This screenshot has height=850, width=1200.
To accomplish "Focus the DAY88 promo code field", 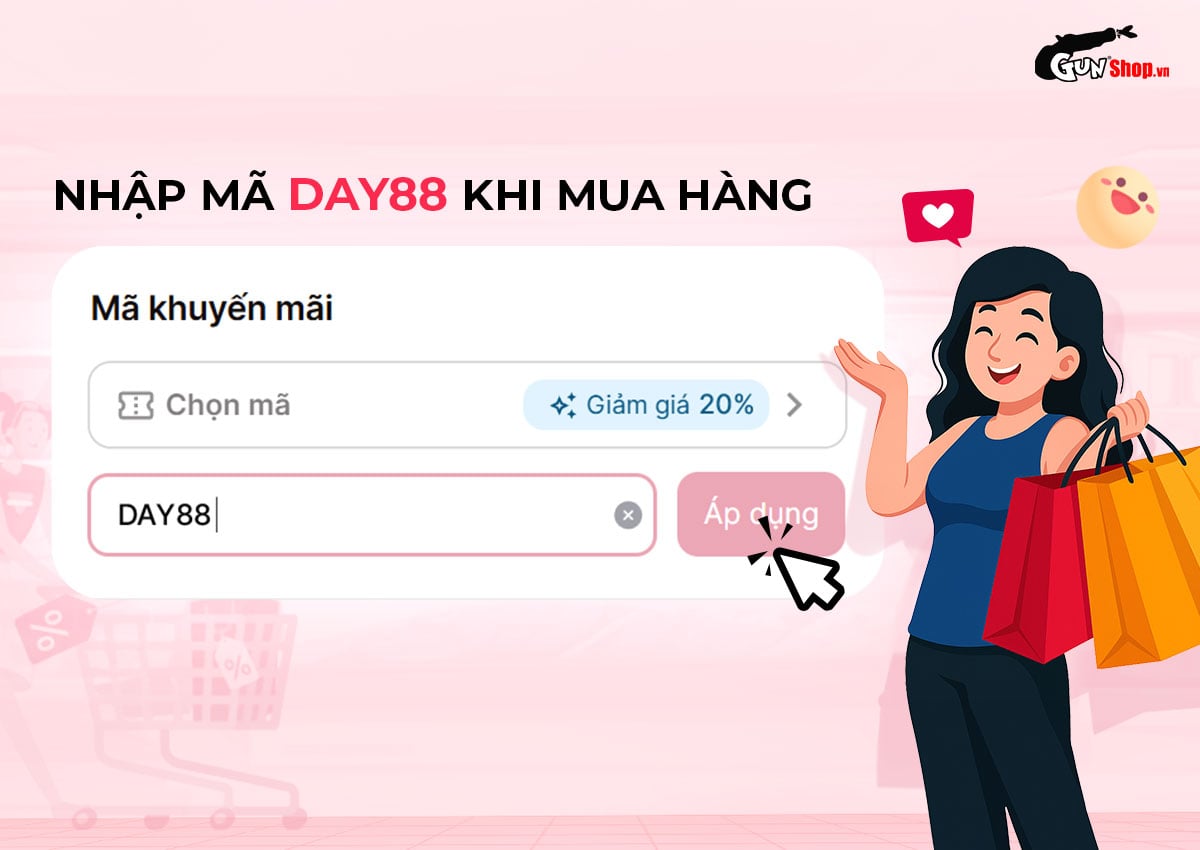I will coord(372,515).
